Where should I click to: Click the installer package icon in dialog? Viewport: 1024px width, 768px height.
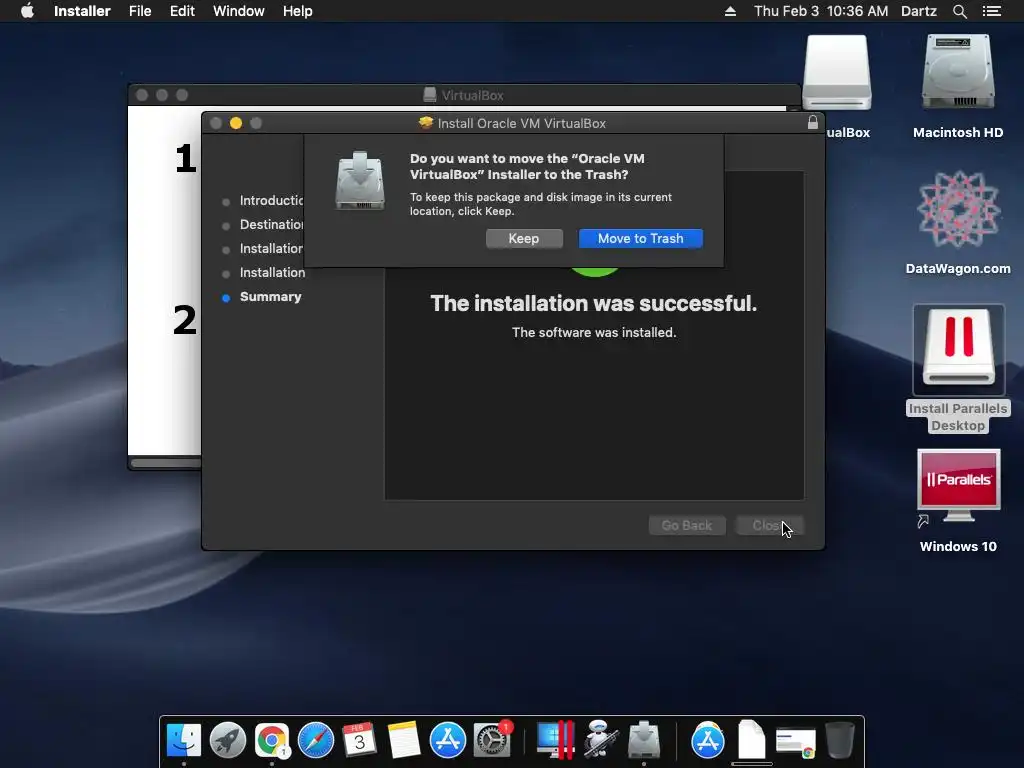(360, 181)
